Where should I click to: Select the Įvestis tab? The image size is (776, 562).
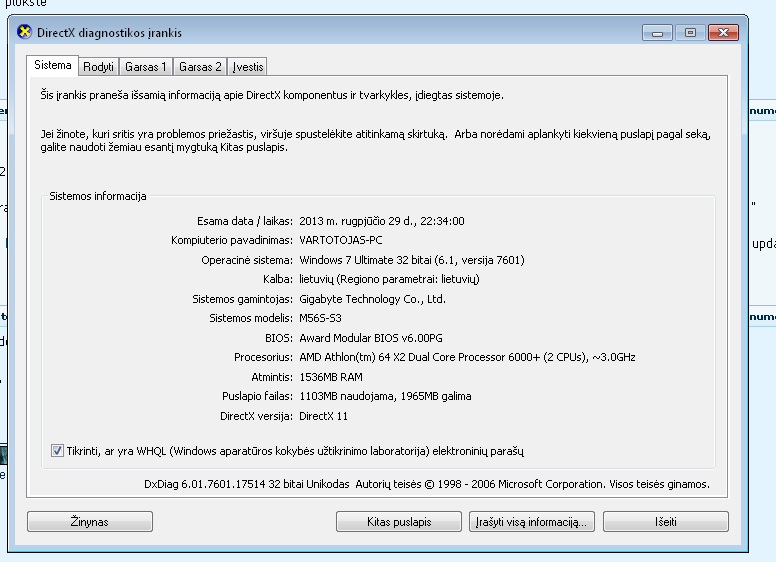(247, 67)
